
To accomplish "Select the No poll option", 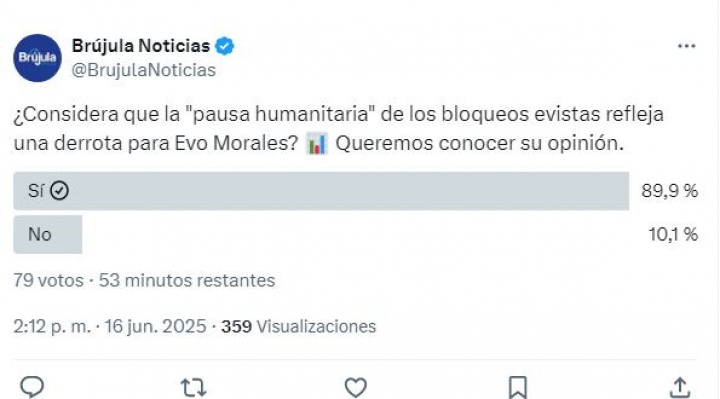I will 48,234.
